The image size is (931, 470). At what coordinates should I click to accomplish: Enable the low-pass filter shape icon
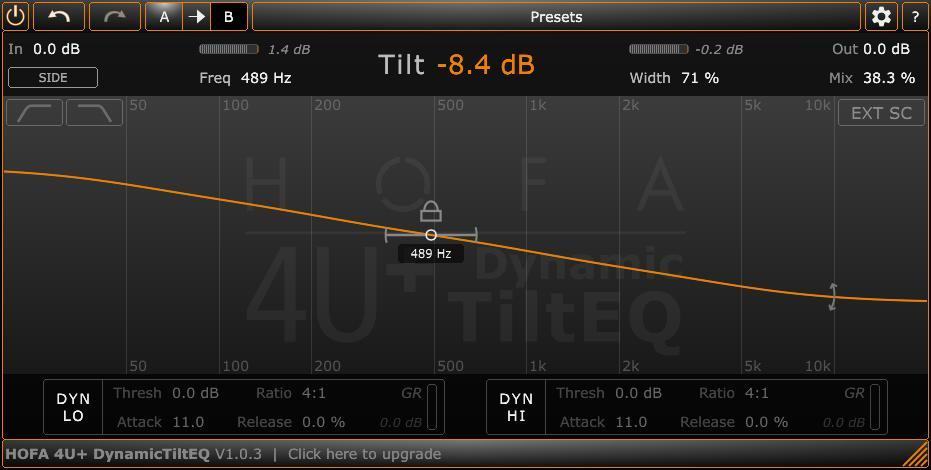coord(94,112)
